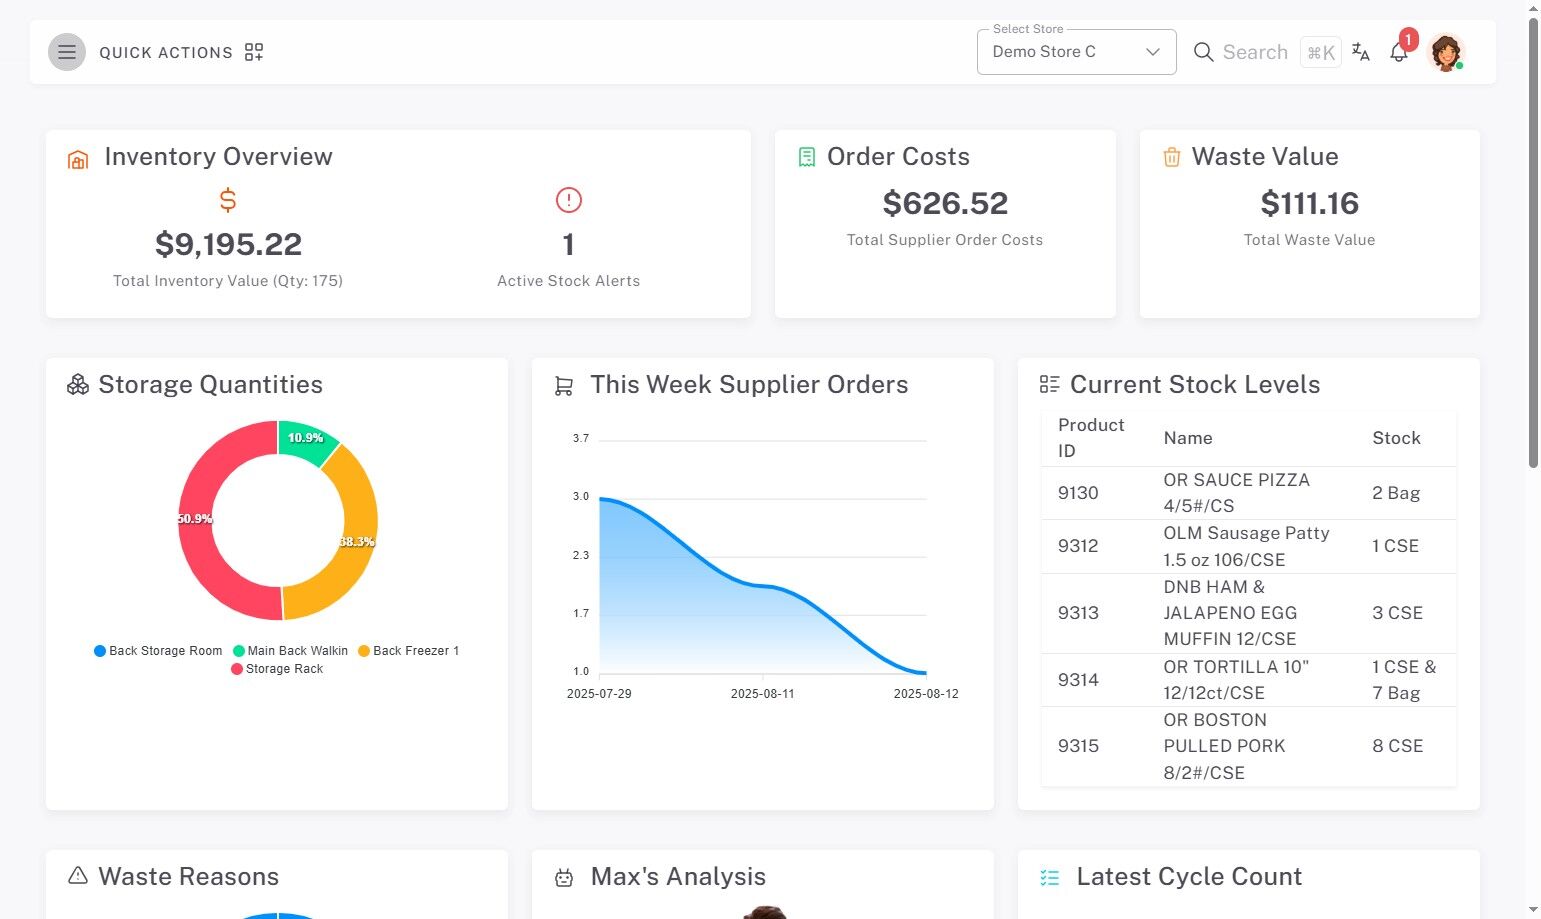1541x919 pixels.
Task: Click the Stock column header
Action: coord(1396,438)
